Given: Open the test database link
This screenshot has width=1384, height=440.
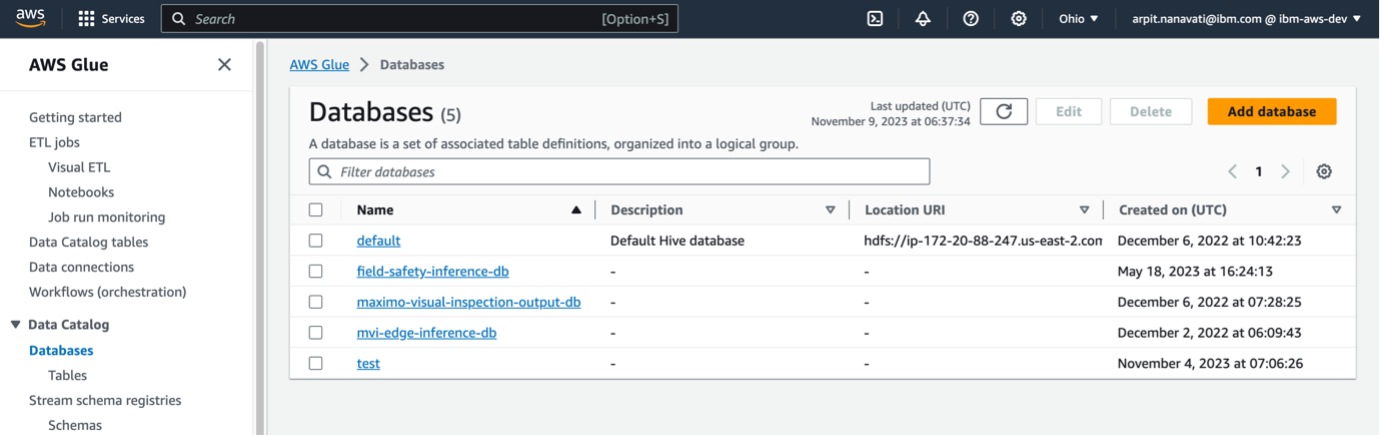Looking at the screenshot, I should (x=368, y=364).
